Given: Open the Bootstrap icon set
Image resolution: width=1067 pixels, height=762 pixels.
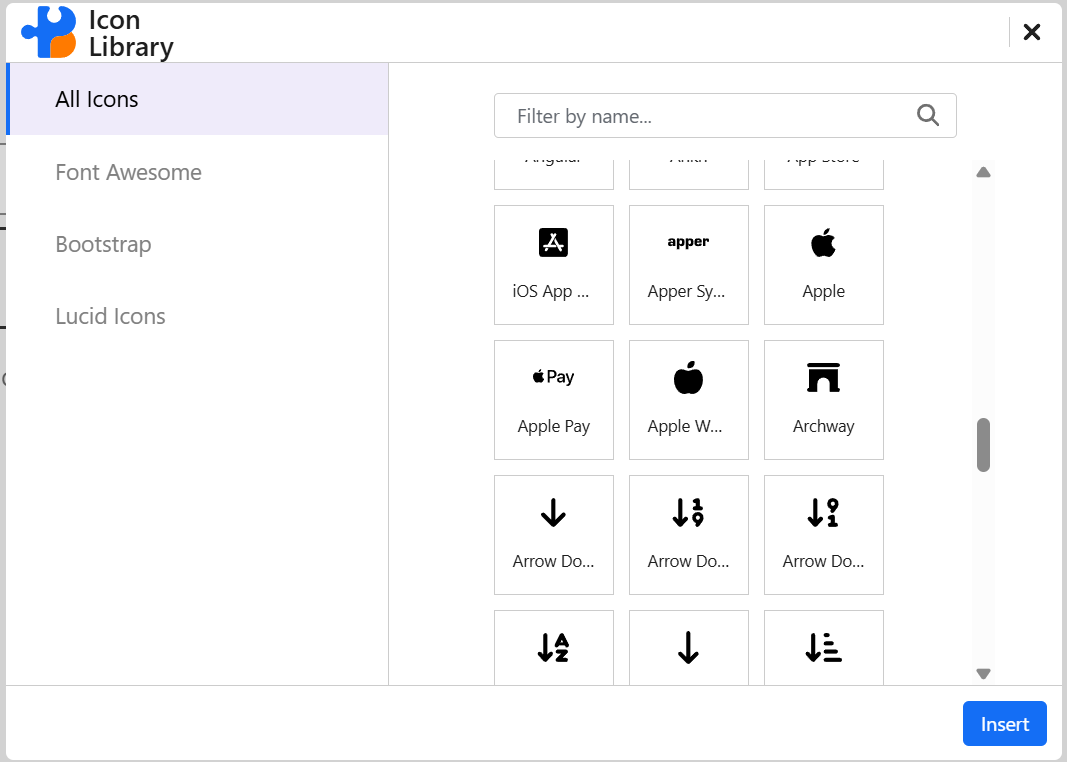Looking at the screenshot, I should click(x=103, y=244).
